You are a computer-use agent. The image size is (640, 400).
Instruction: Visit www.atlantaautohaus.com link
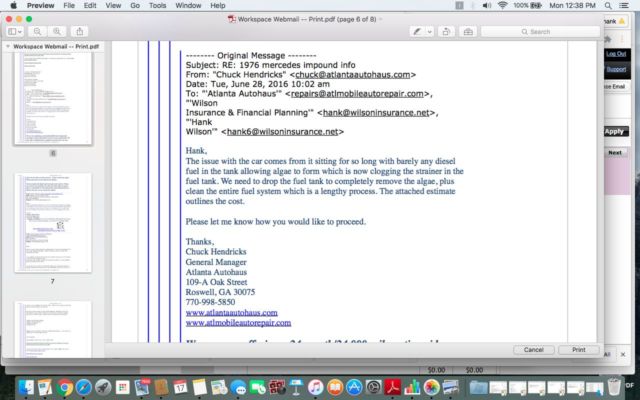(x=231, y=313)
